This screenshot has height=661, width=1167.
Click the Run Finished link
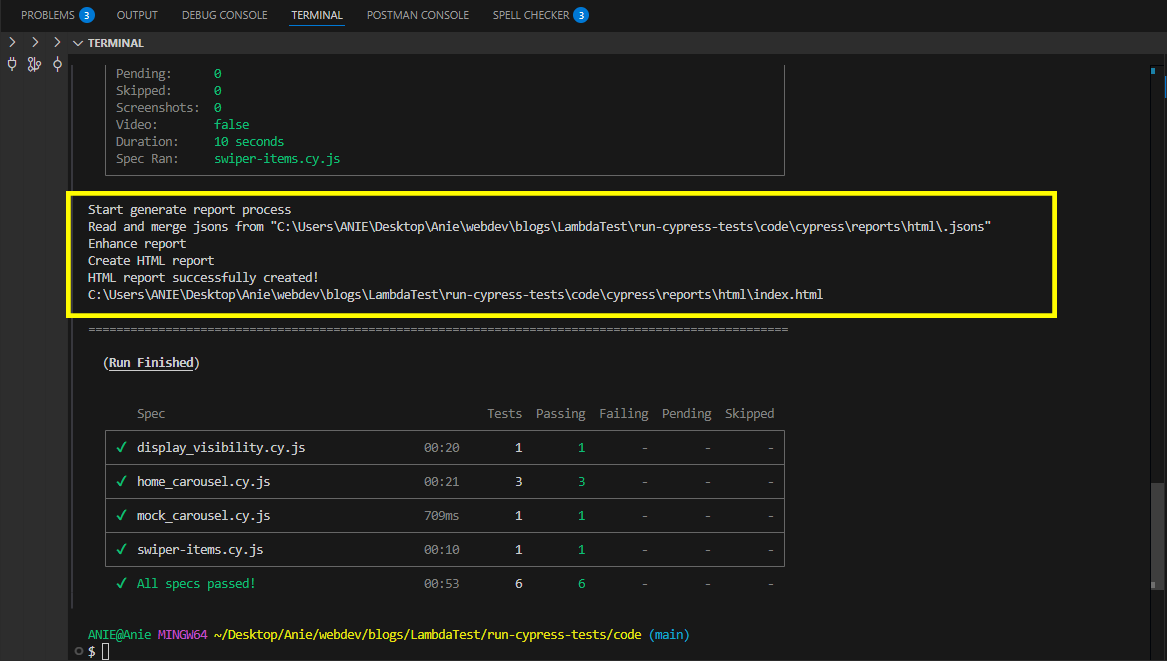point(151,362)
